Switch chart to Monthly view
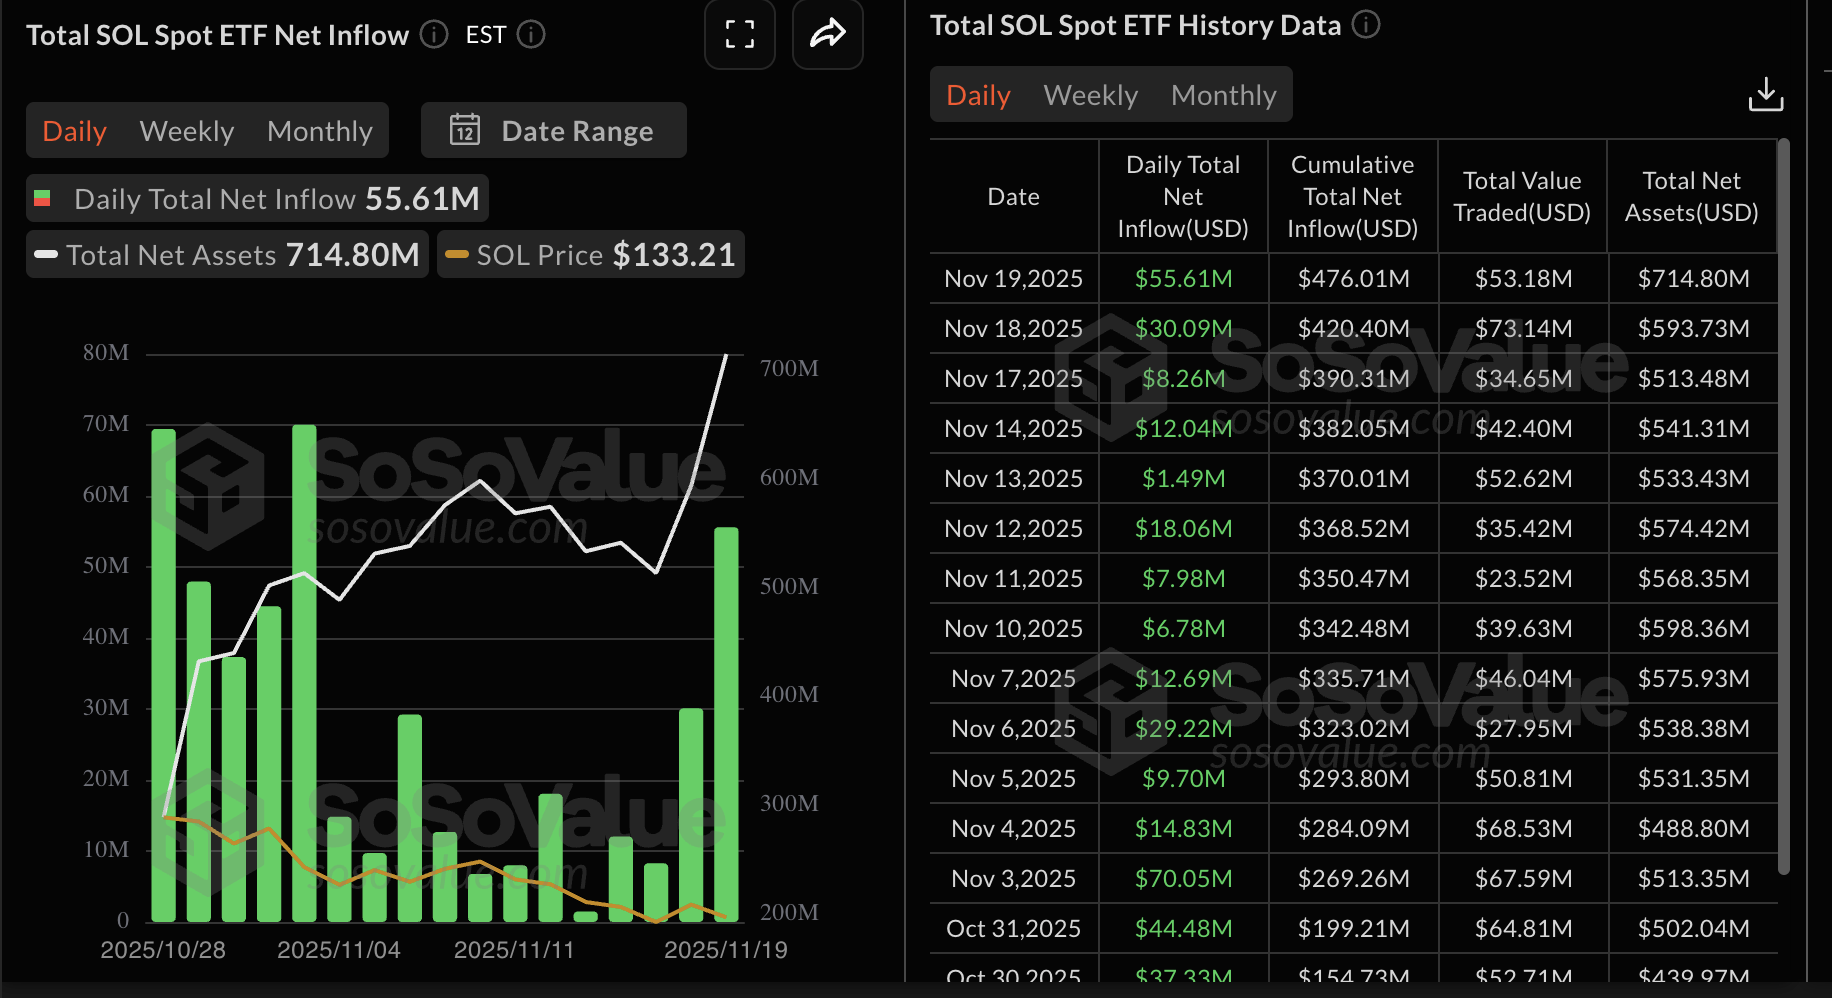 (x=319, y=131)
